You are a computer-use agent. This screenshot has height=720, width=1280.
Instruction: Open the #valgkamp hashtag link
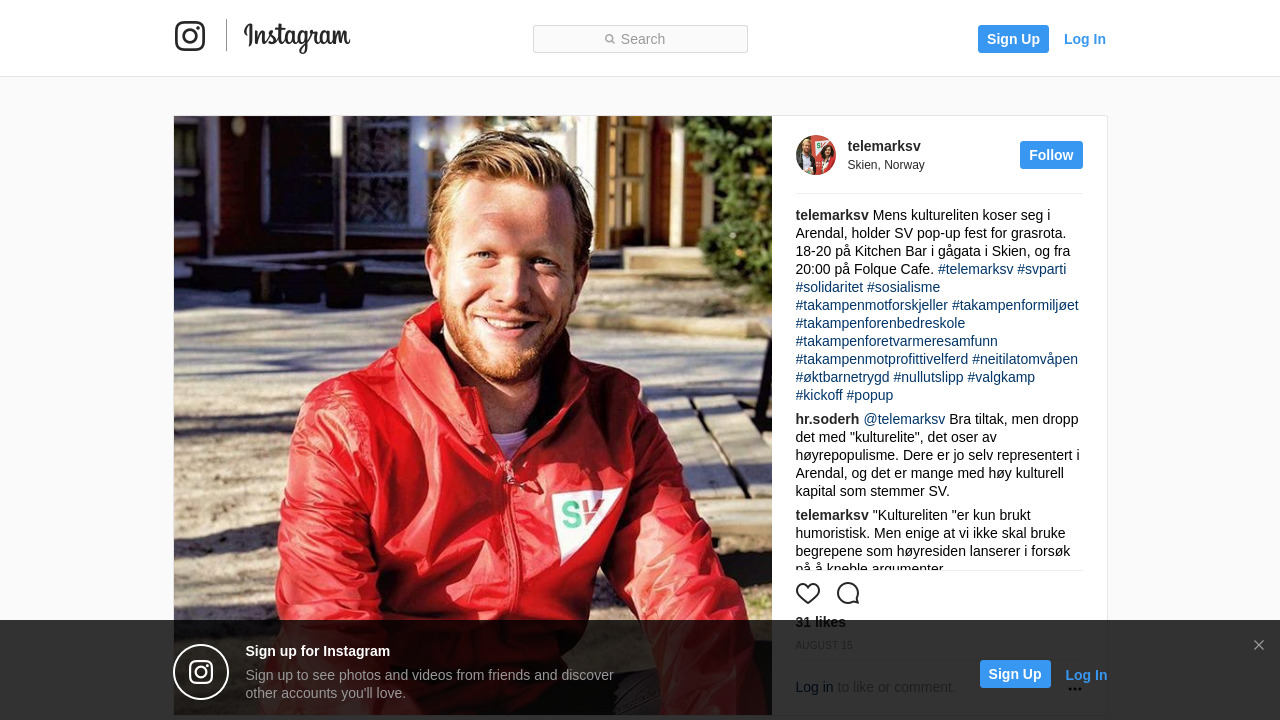click(x=1001, y=377)
